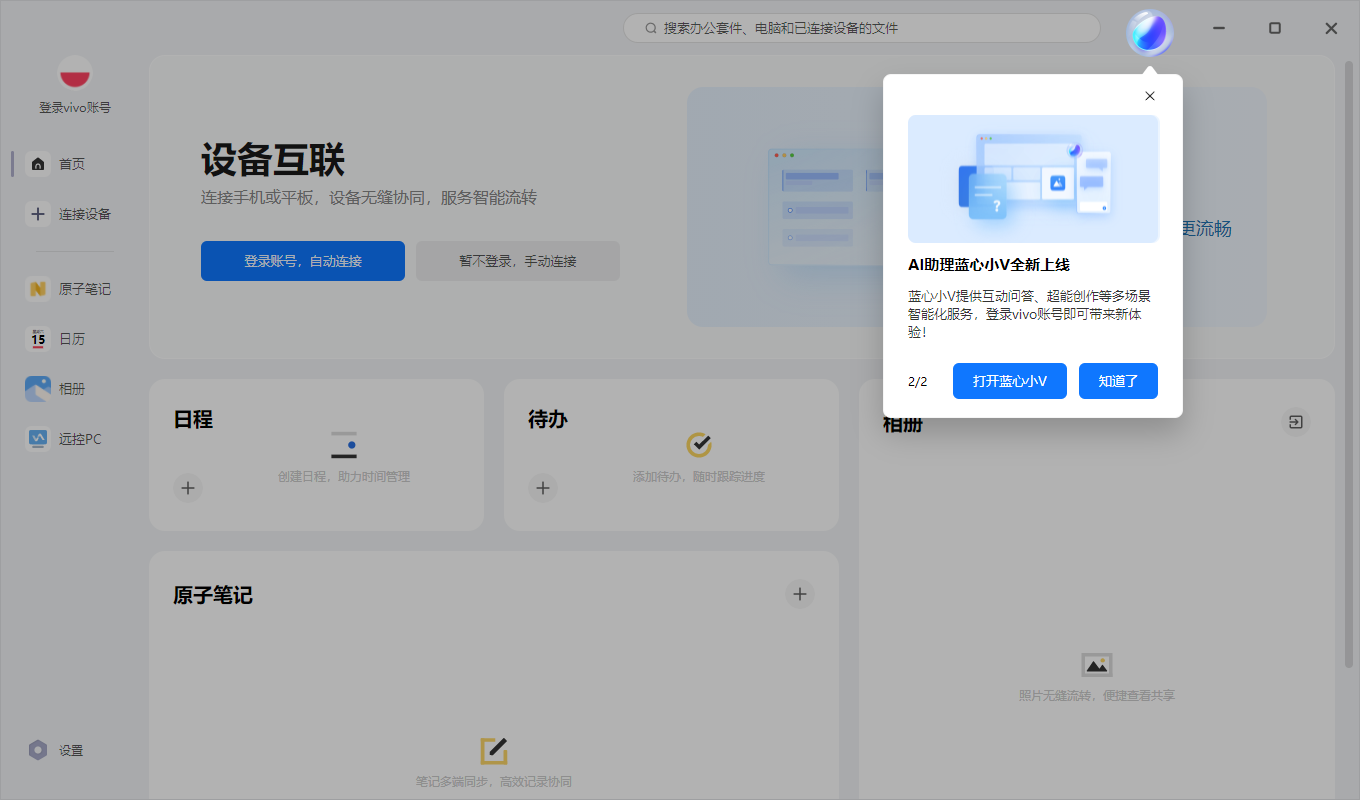Click 登录账号，自动连接 button
Screen dimensions: 1360x800
pos(303,261)
